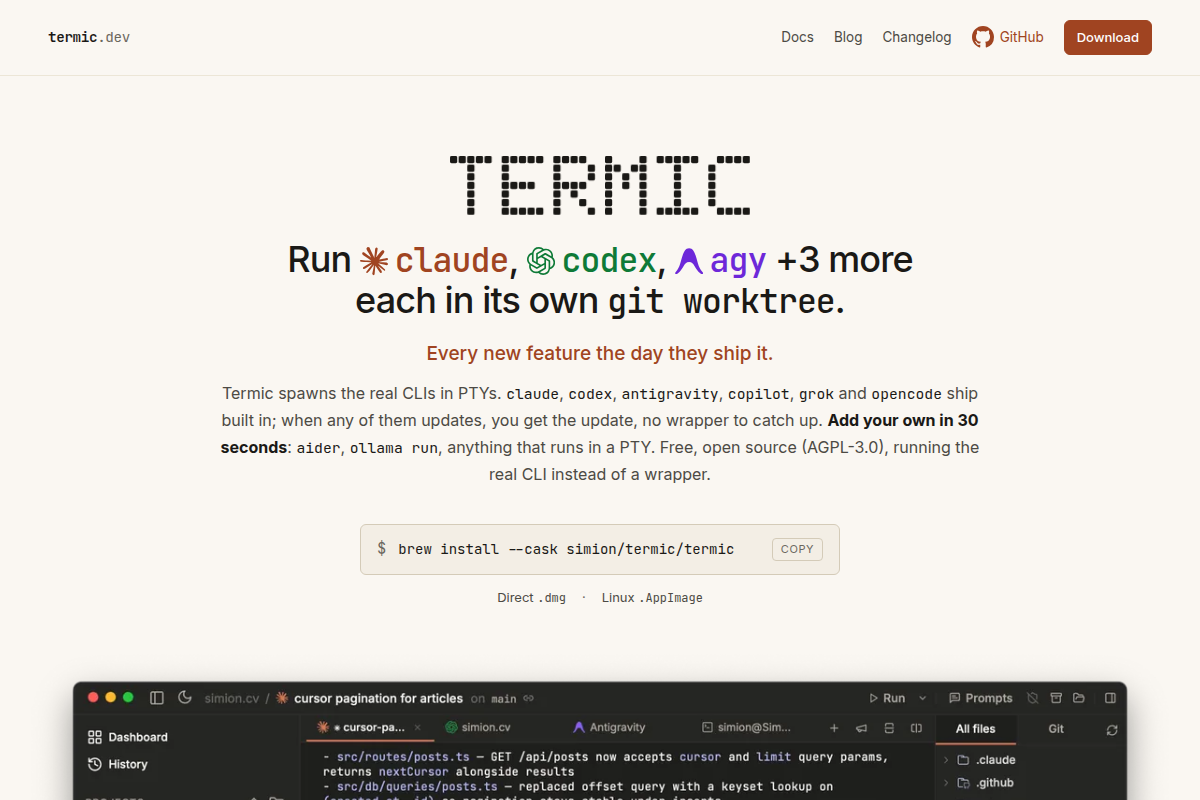The image size is (1200, 800).
Task: Click simion.cv breadcrumb in title bar
Action: [x=232, y=698]
